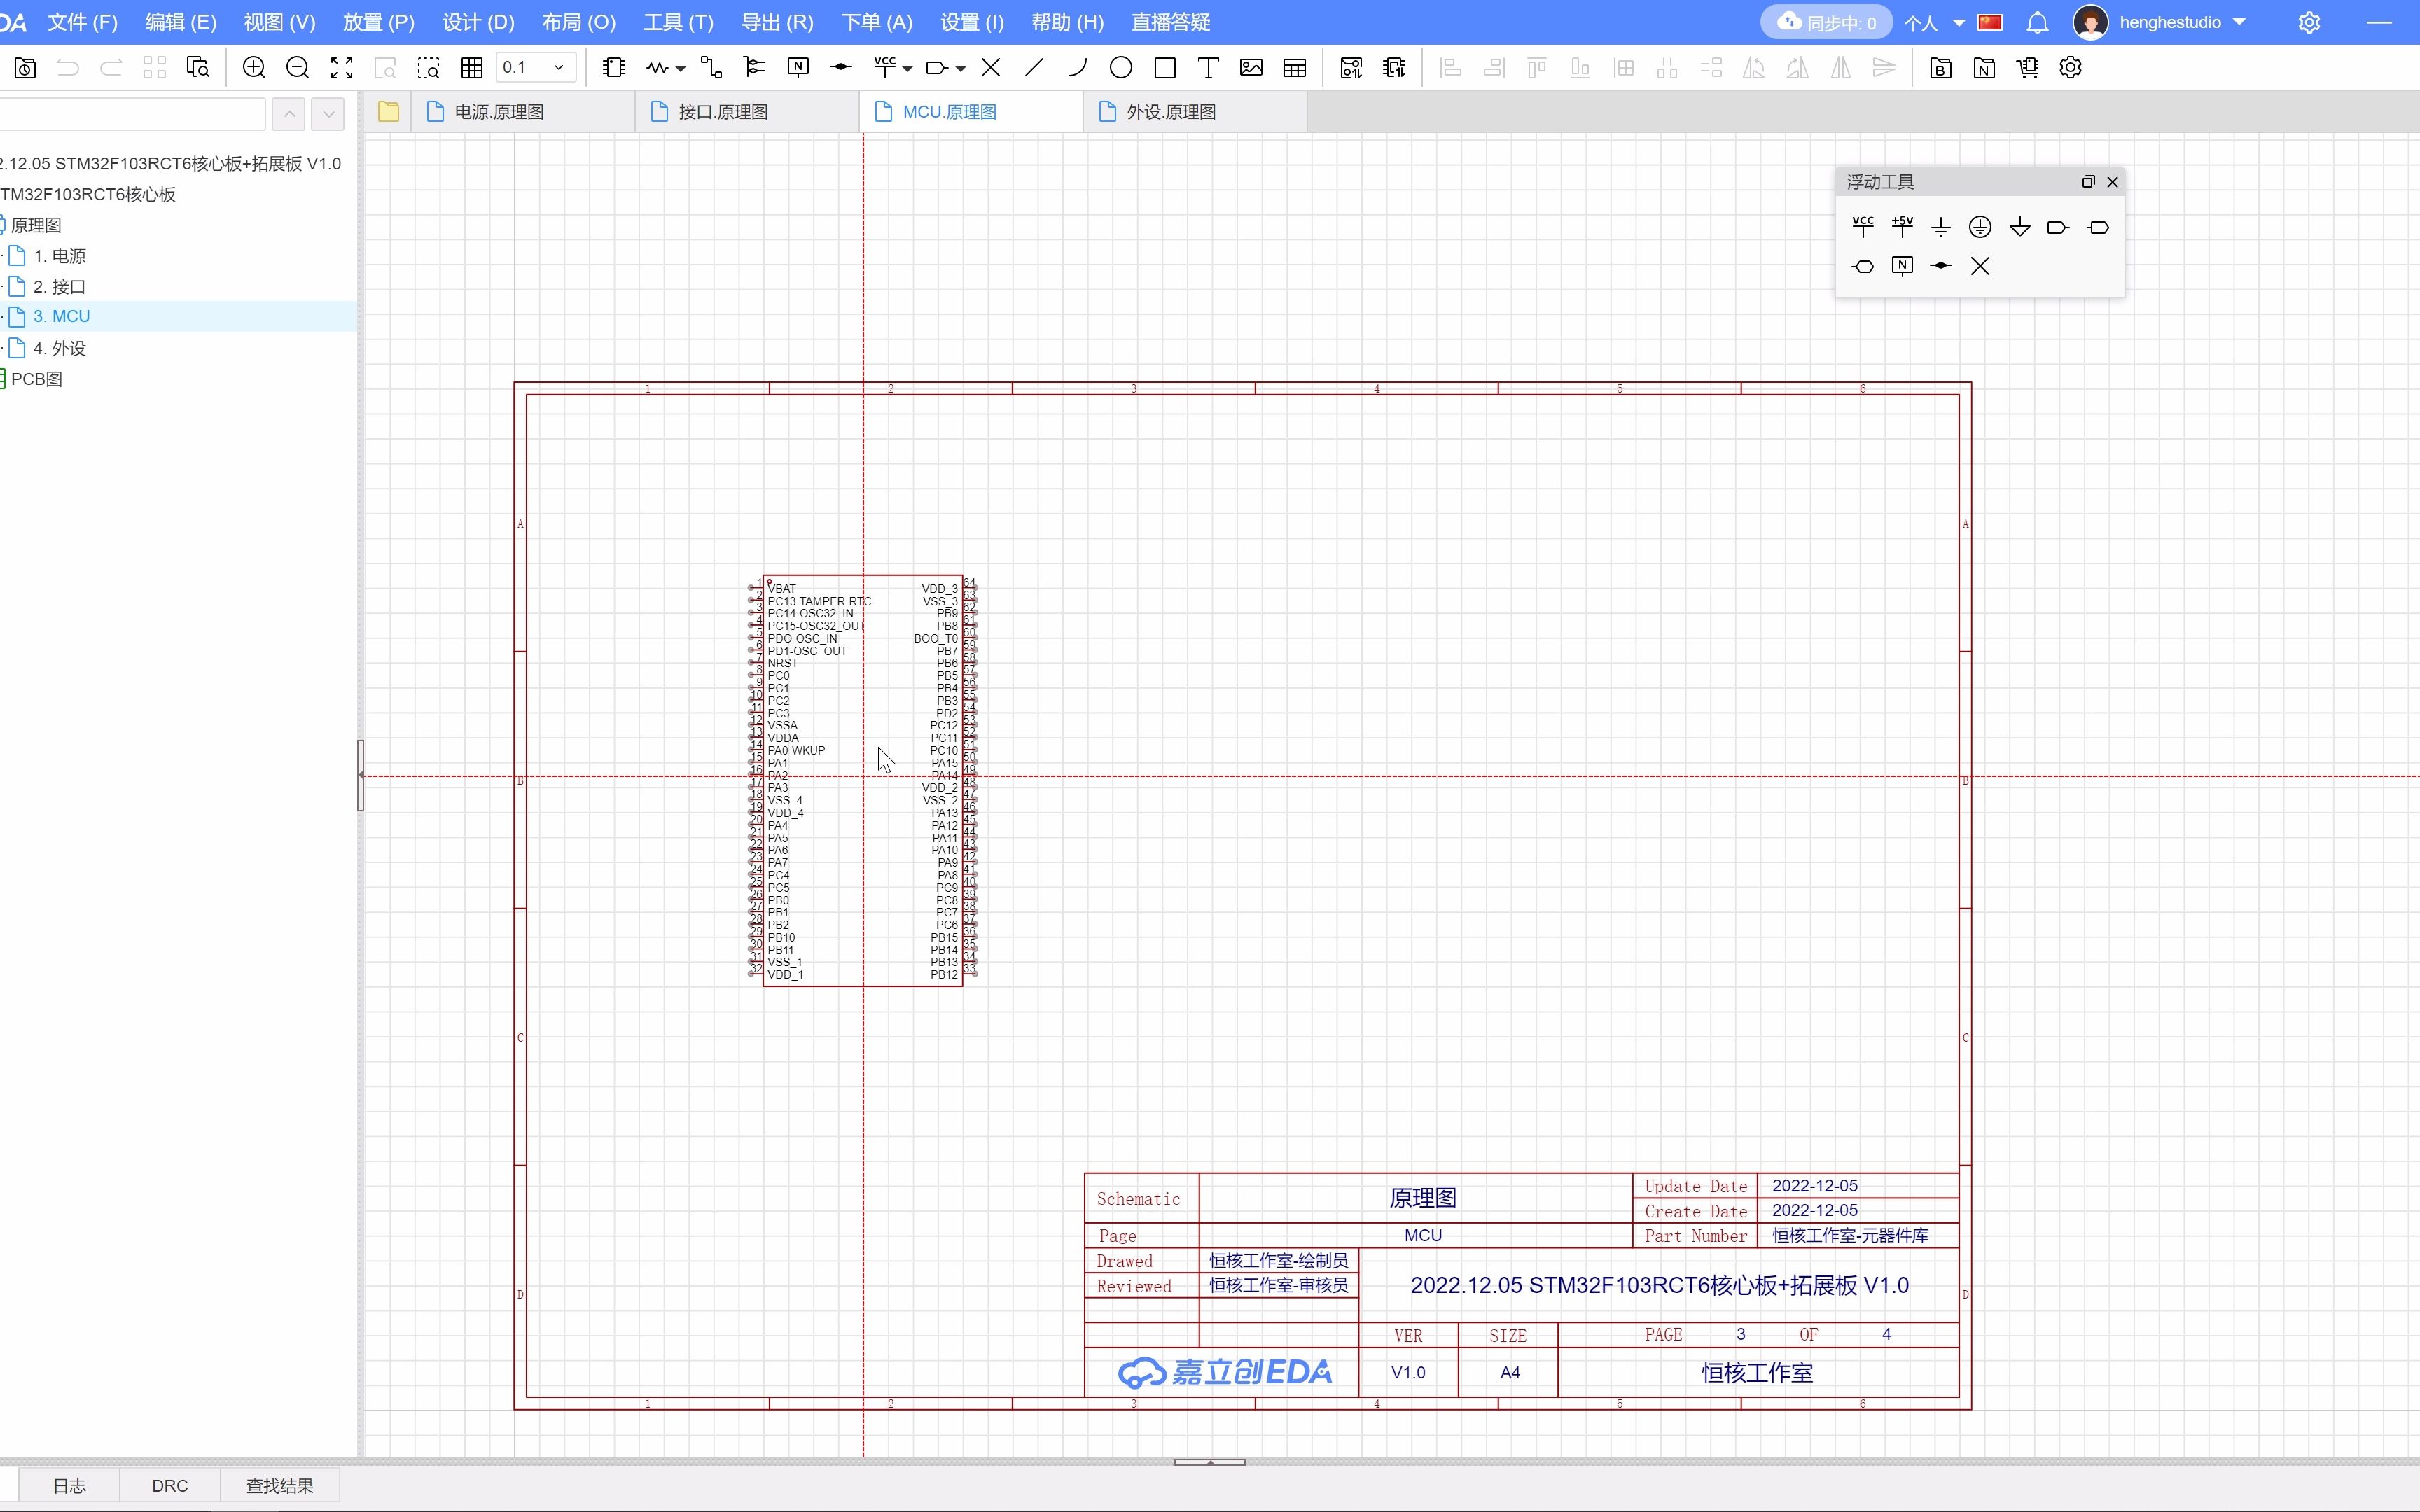Switch to the 外设.原理图 tab
Screen dimensions: 2420x1512
tap(1170, 112)
